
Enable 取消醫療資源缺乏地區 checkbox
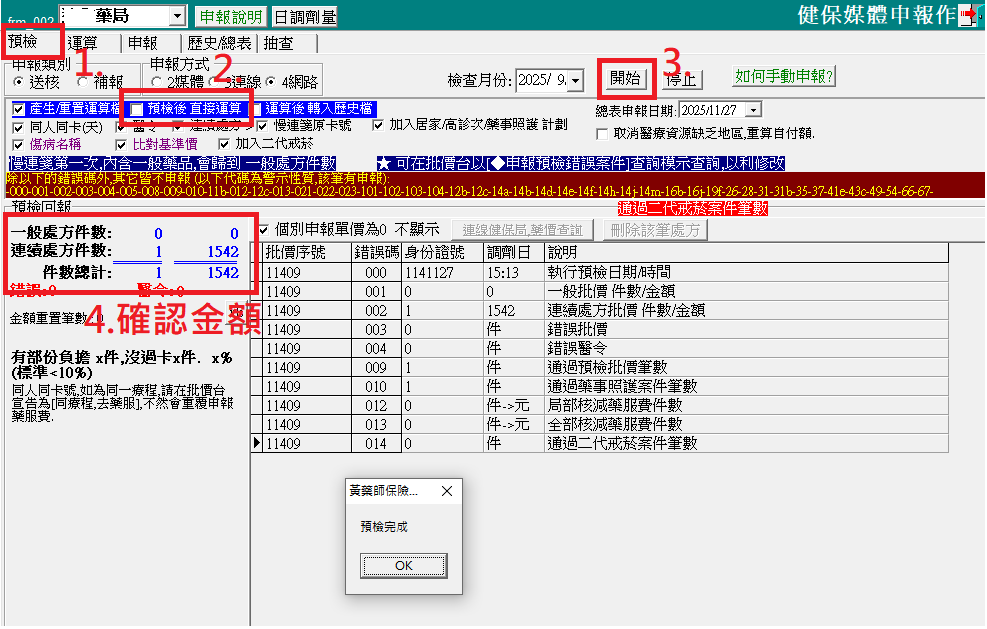point(602,133)
